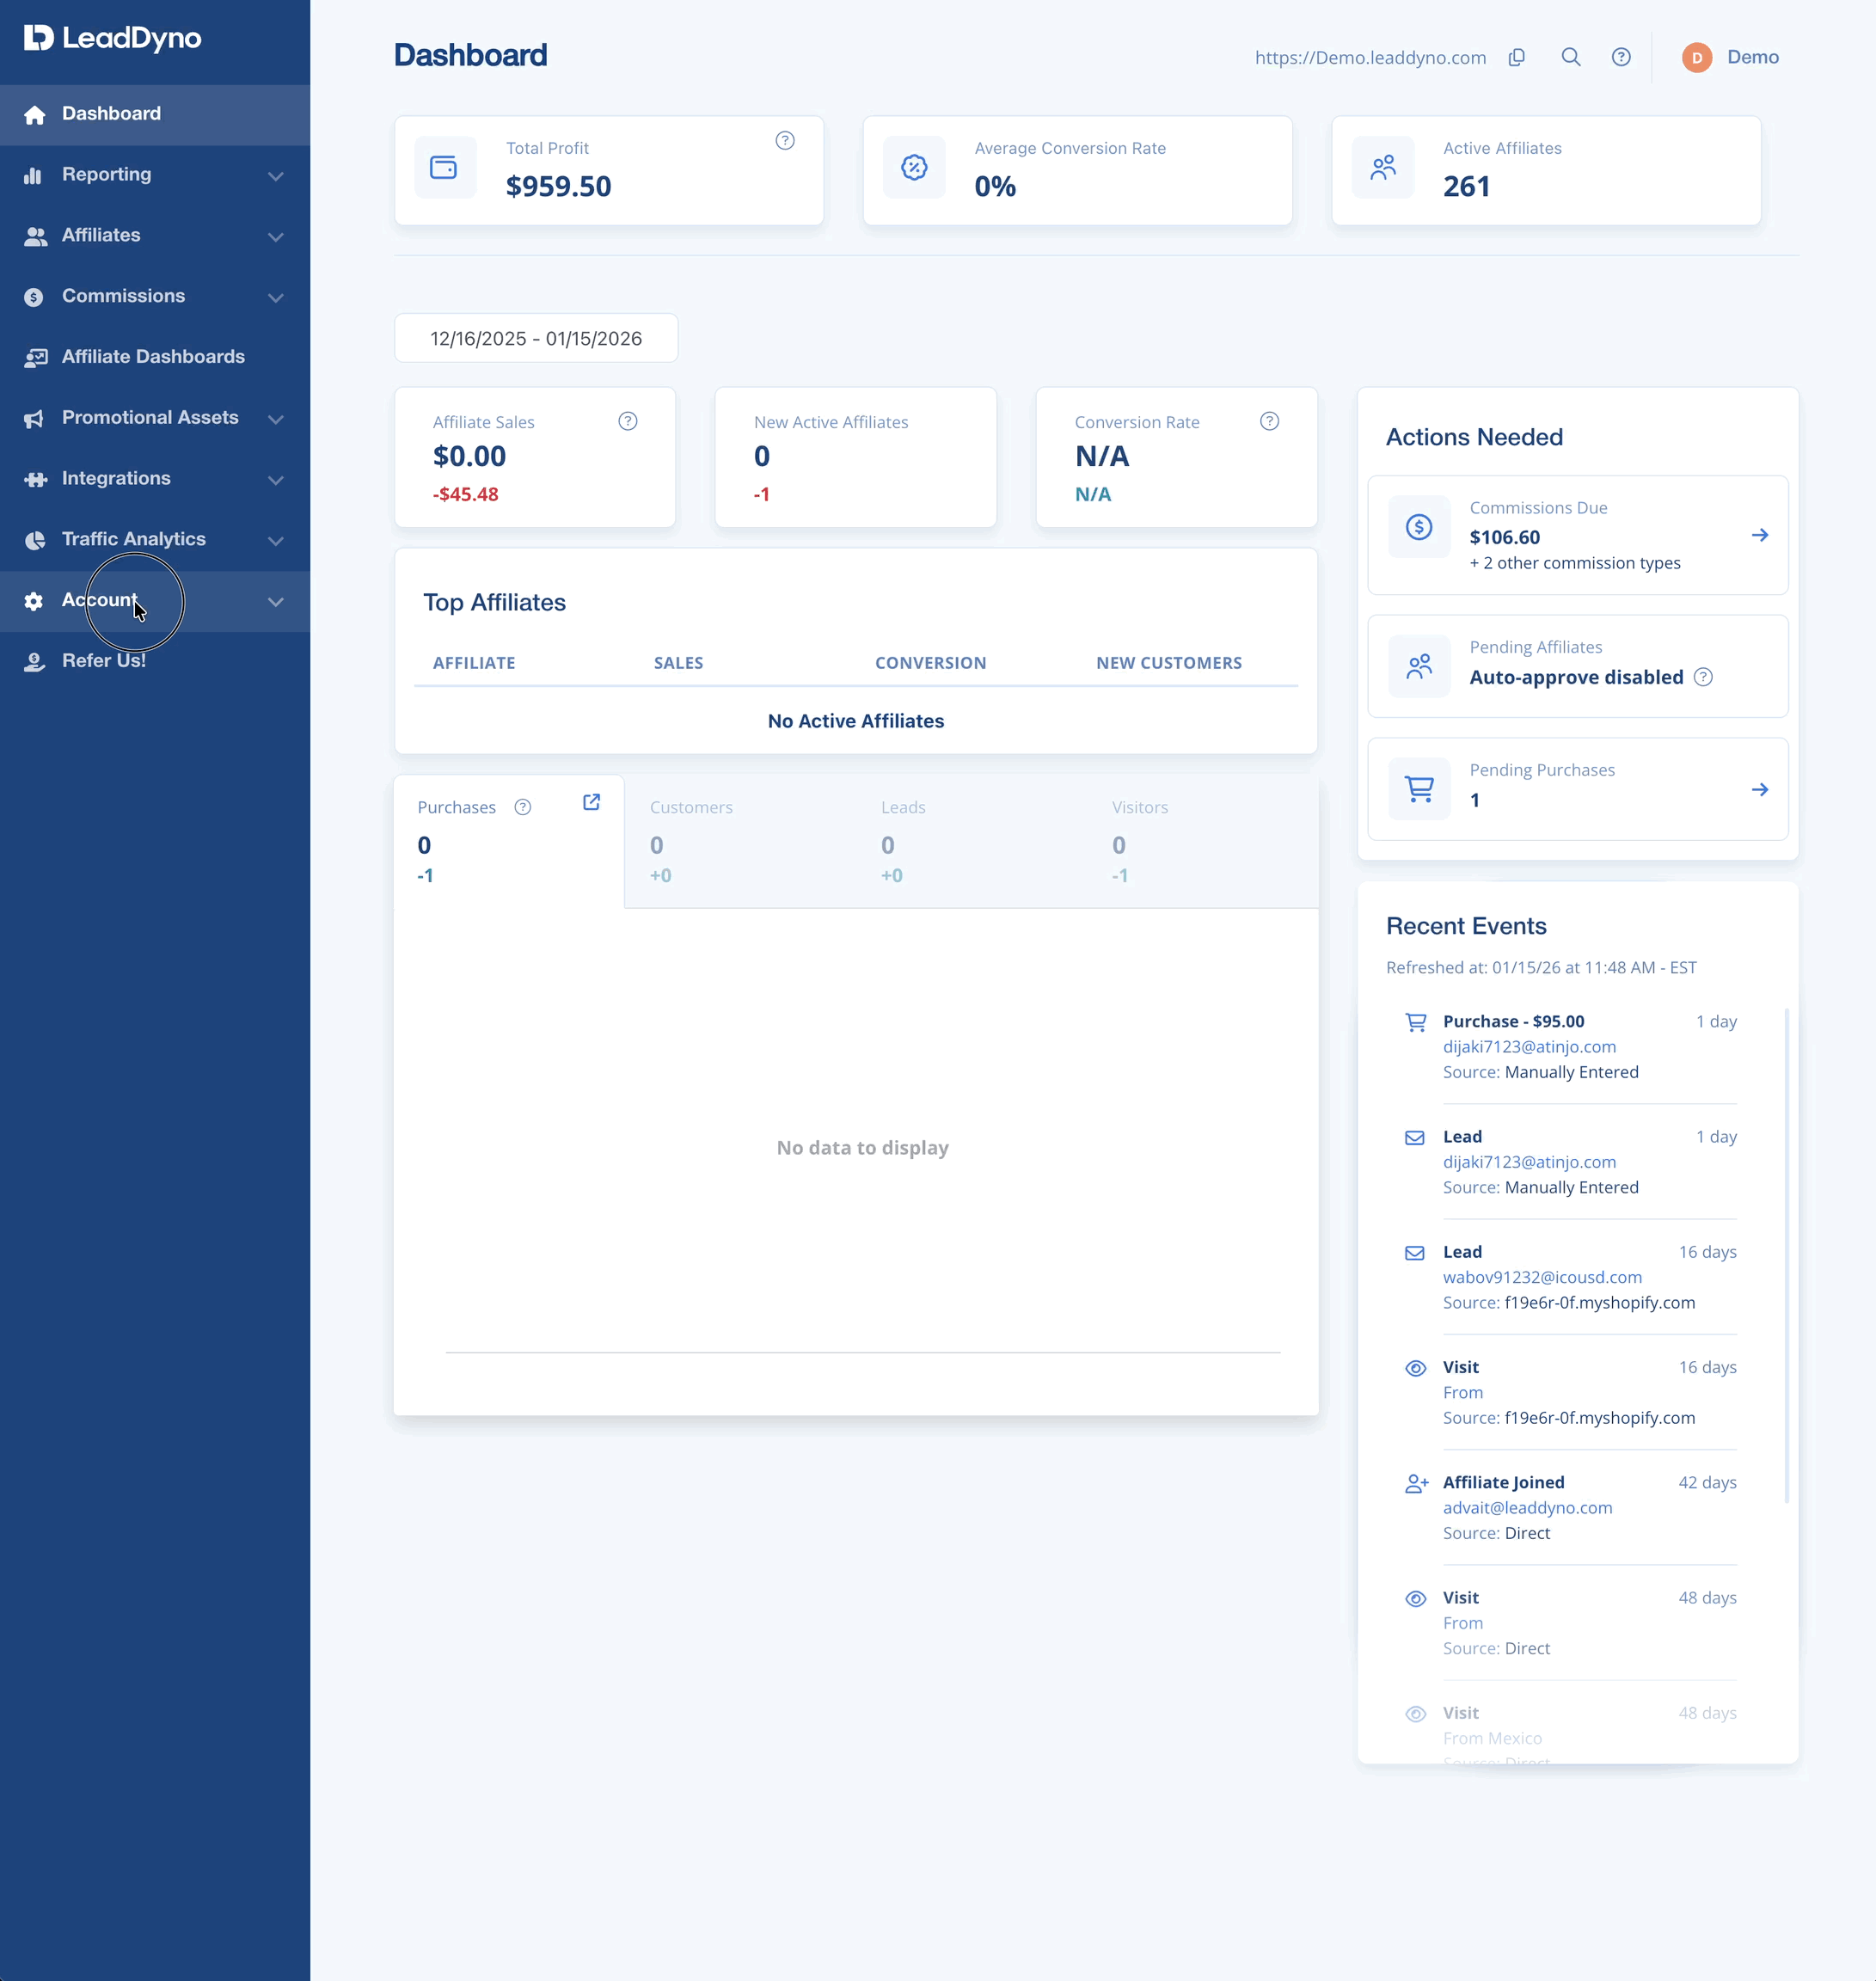Click the Affiliate Sales help icon
Viewport: 1876px width, 1981px height.
(628, 421)
